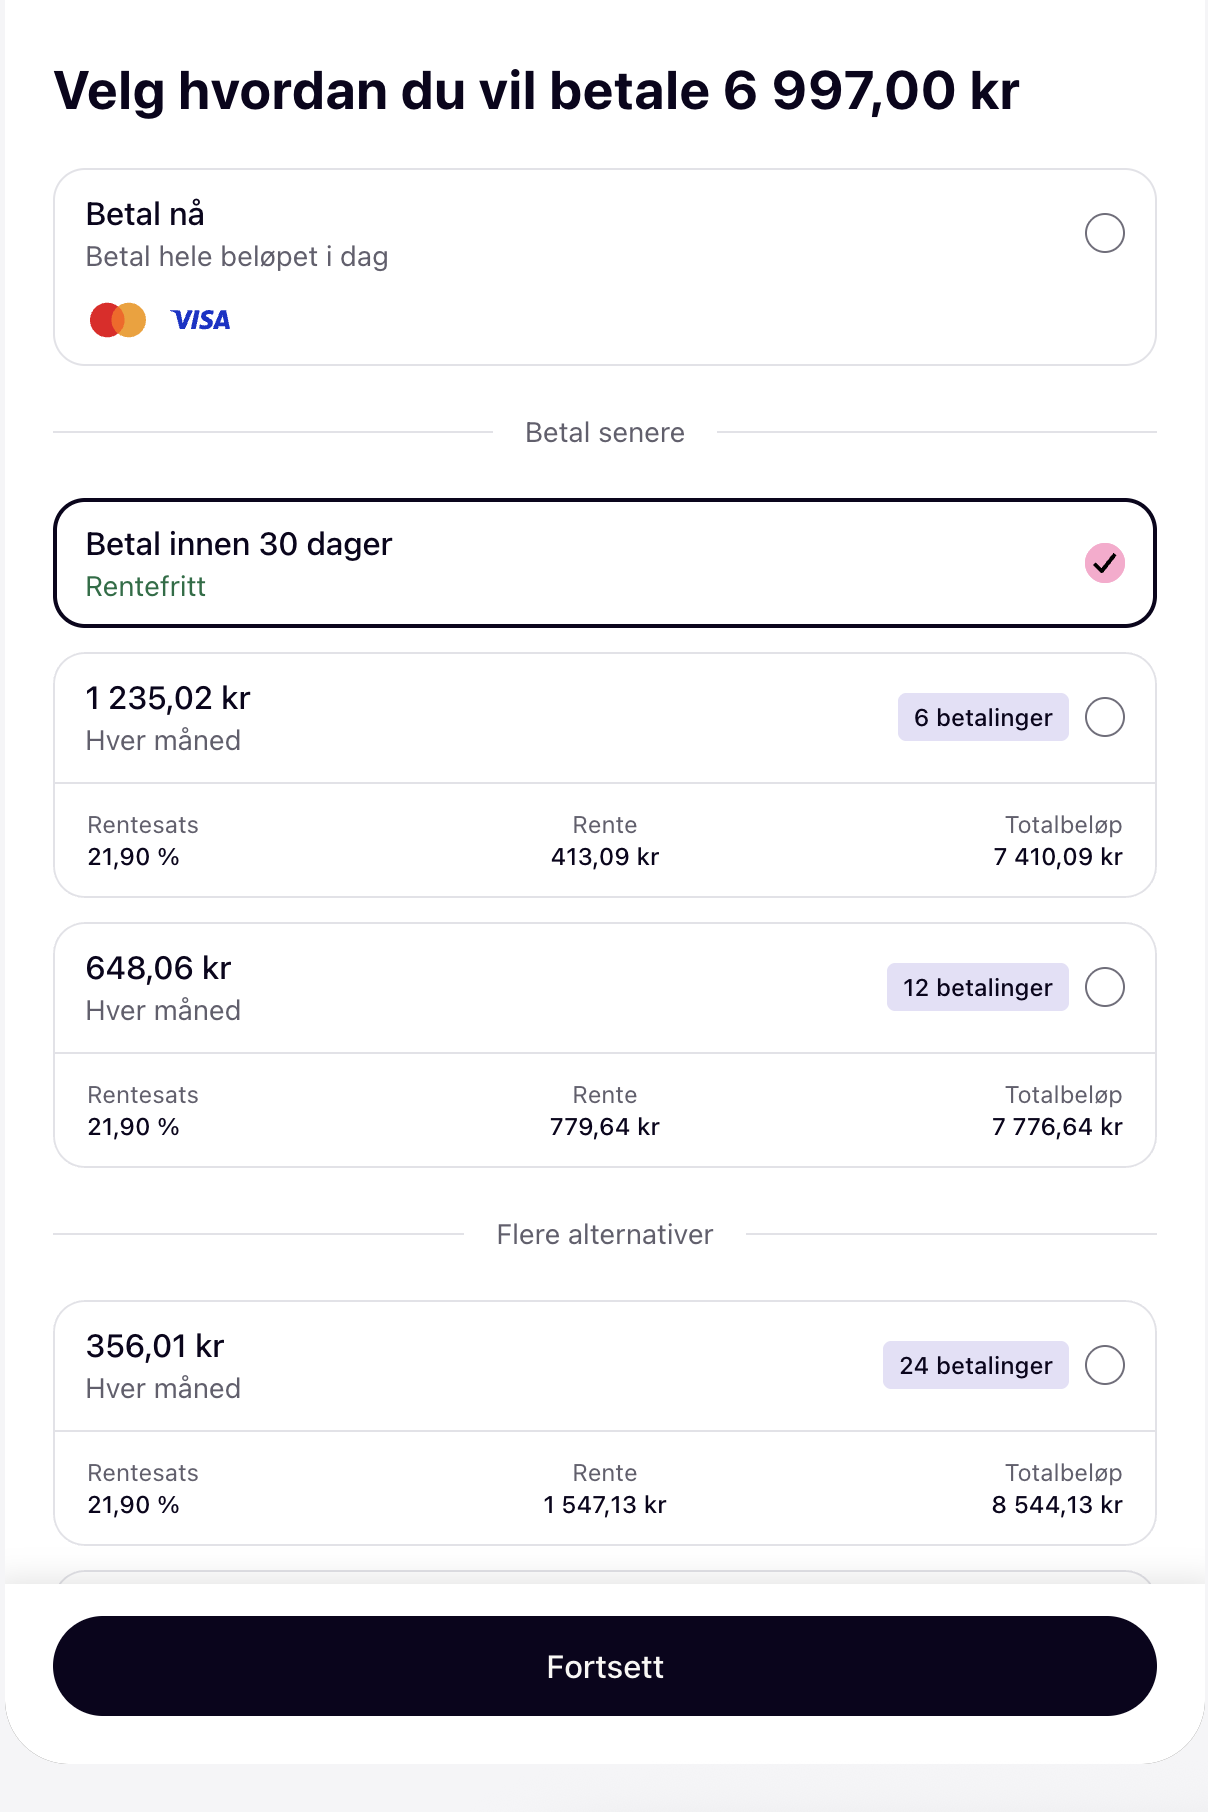The image size is (1208, 1812).
Task: Select the 12 betalinger radio button
Action: pyautogui.click(x=1104, y=987)
